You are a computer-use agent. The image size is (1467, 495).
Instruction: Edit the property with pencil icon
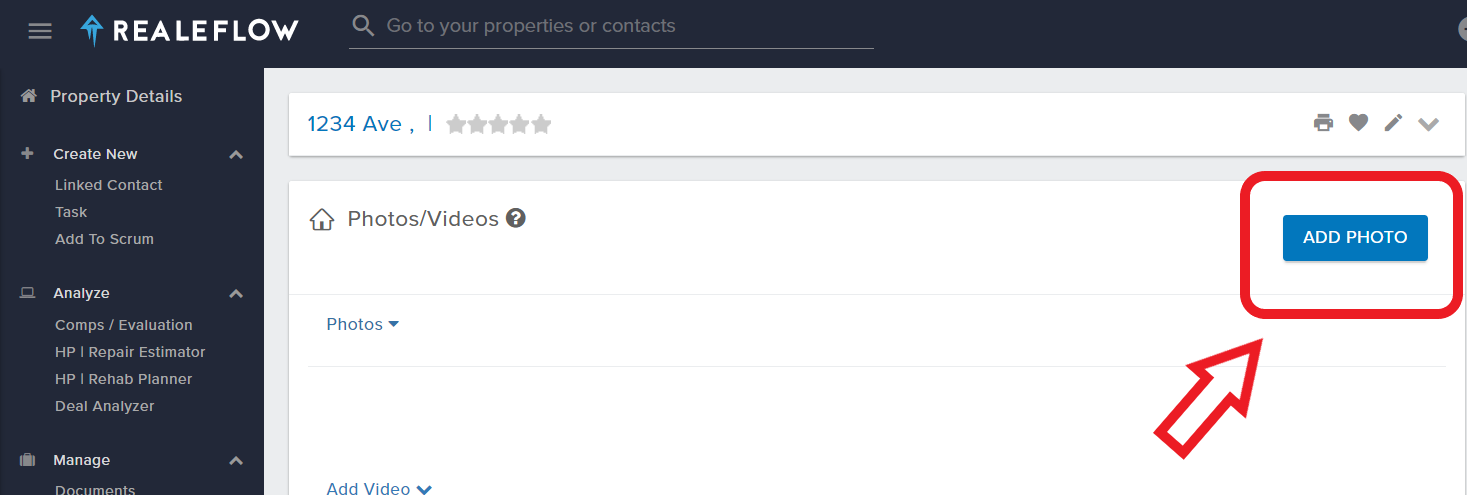pos(1393,123)
